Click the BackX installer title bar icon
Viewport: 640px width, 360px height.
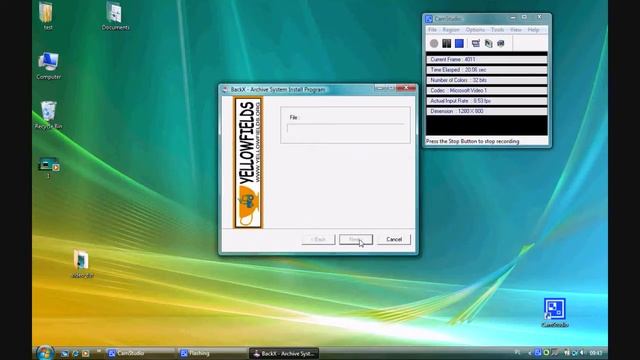225,89
